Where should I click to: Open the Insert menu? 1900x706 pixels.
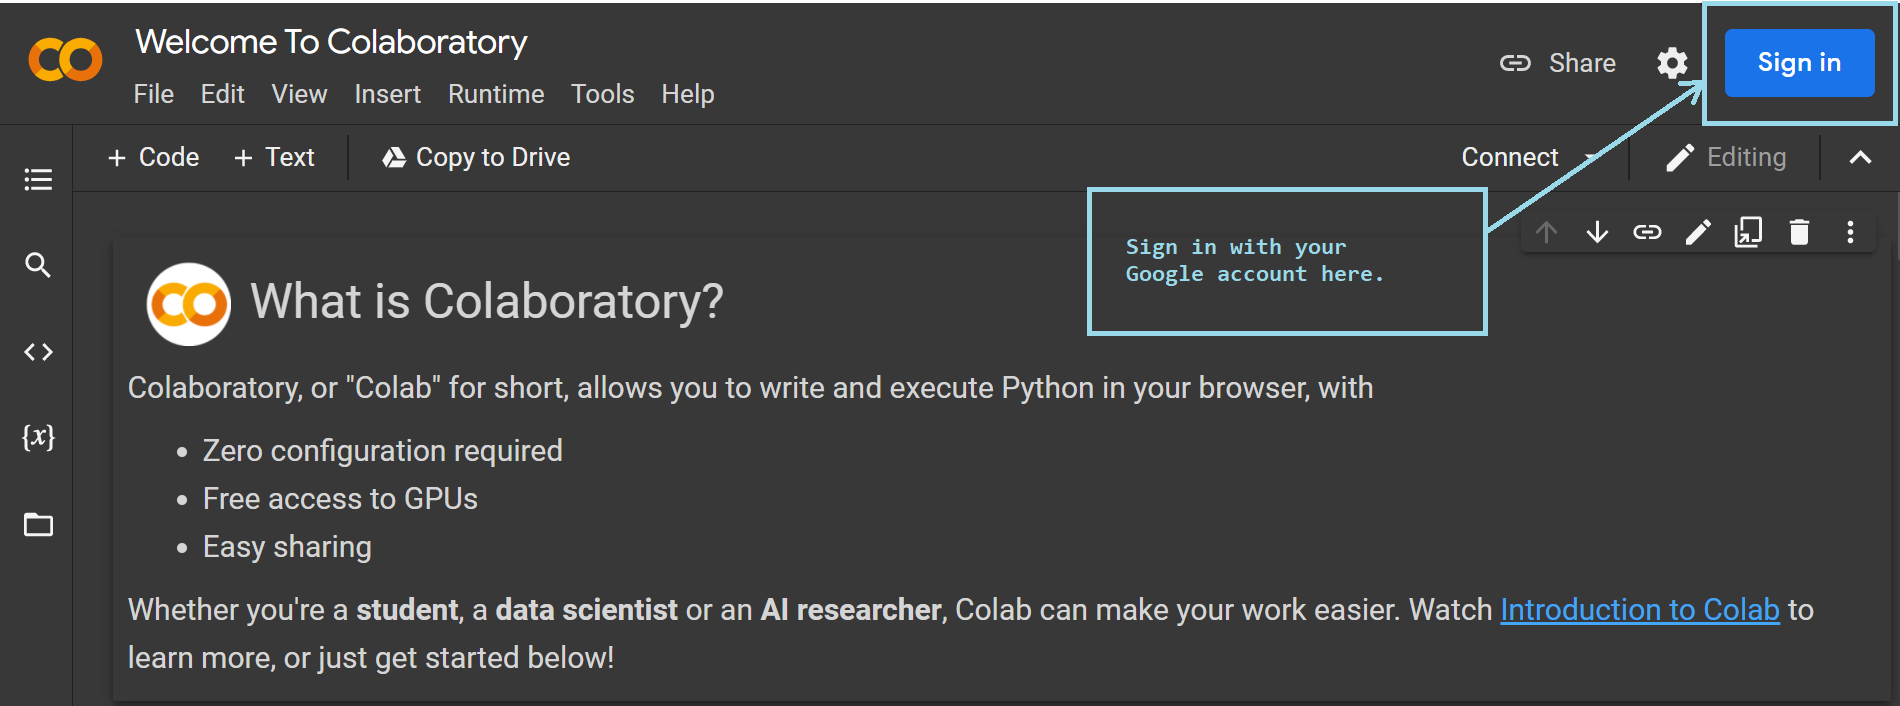coord(387,94)
